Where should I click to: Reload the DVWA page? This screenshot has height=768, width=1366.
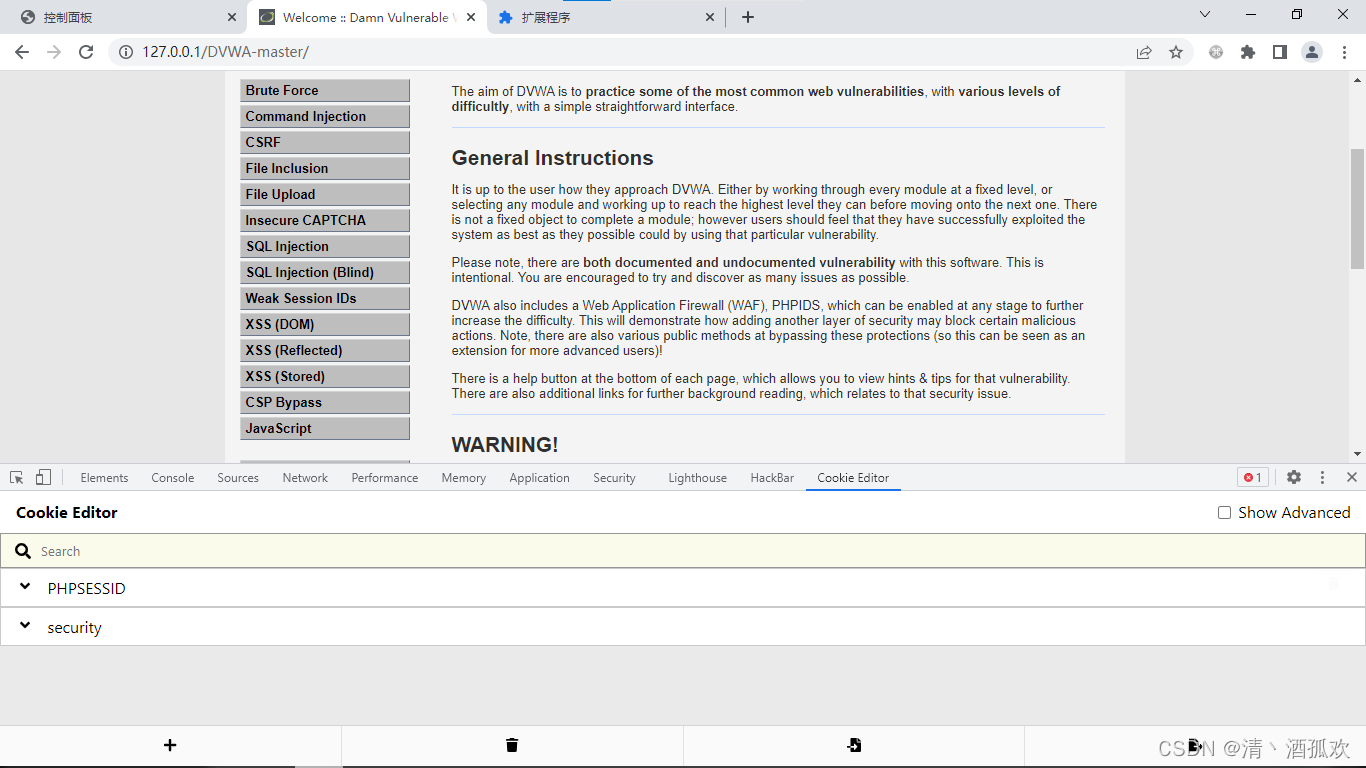(86, 52)
